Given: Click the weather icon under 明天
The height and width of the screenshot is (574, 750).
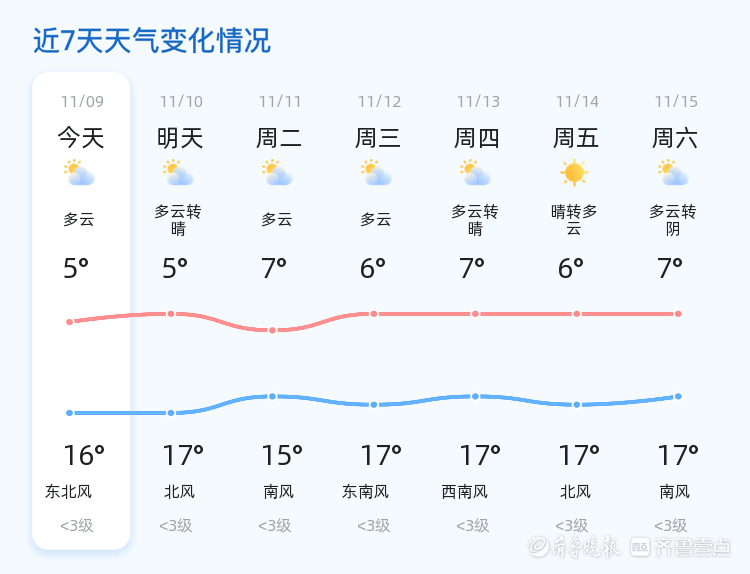Looking at the screenshot, I should tap(178, 173).
